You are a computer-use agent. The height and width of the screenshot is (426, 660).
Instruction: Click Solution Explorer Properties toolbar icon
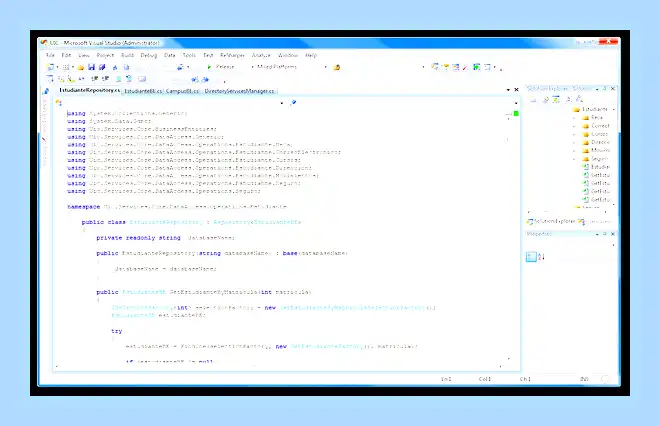point(533,99)
